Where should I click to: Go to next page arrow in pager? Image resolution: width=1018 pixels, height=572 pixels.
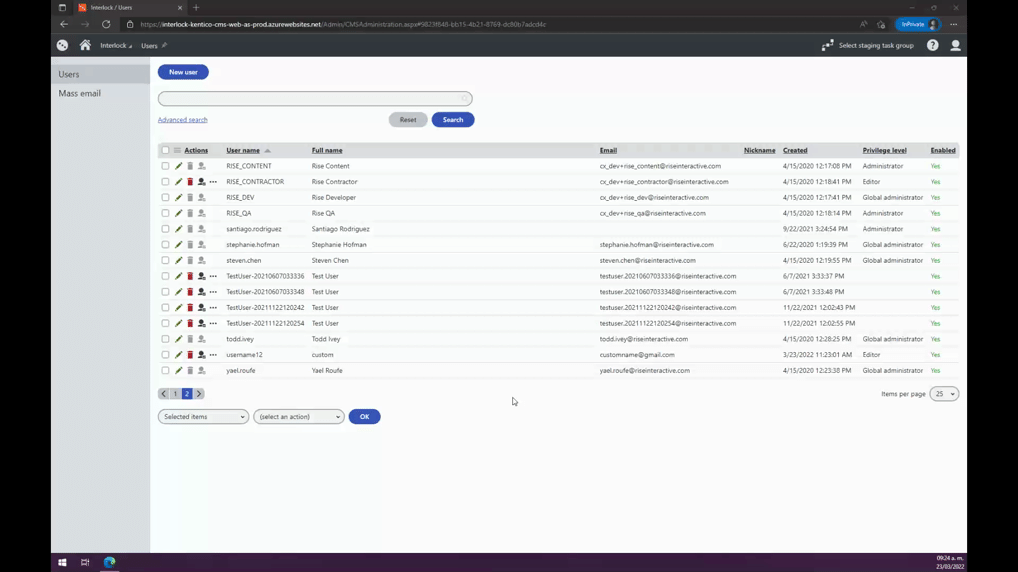point(199,393)
